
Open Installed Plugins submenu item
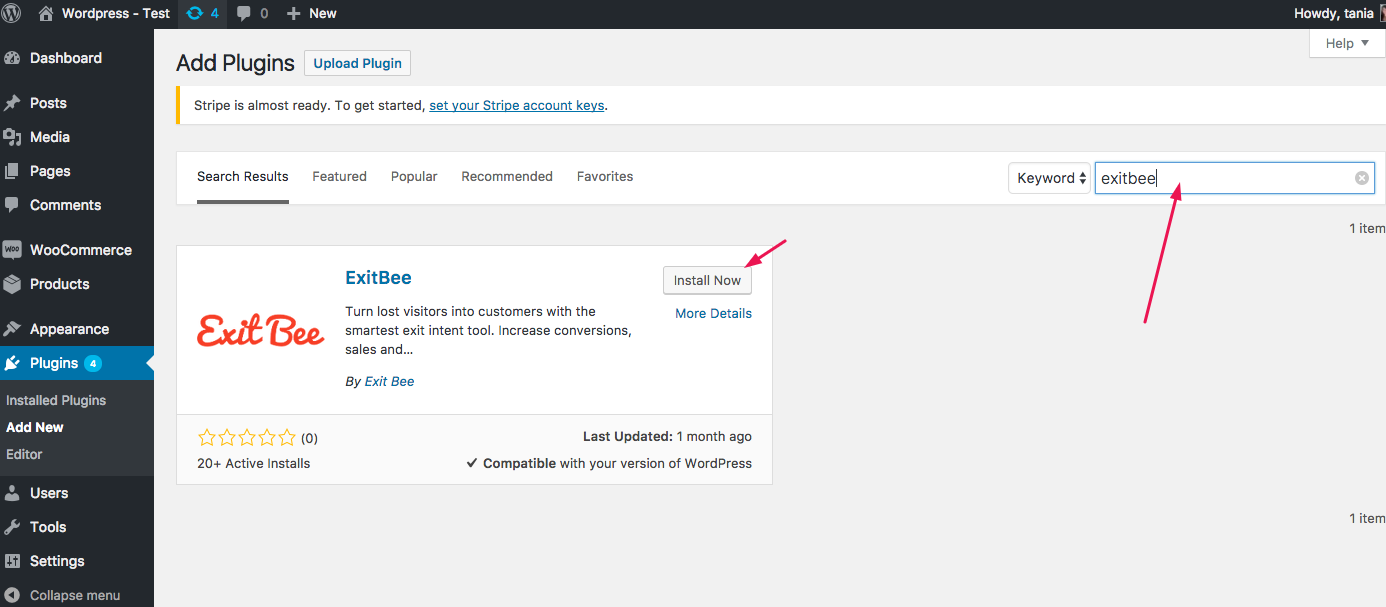(56, 400)
